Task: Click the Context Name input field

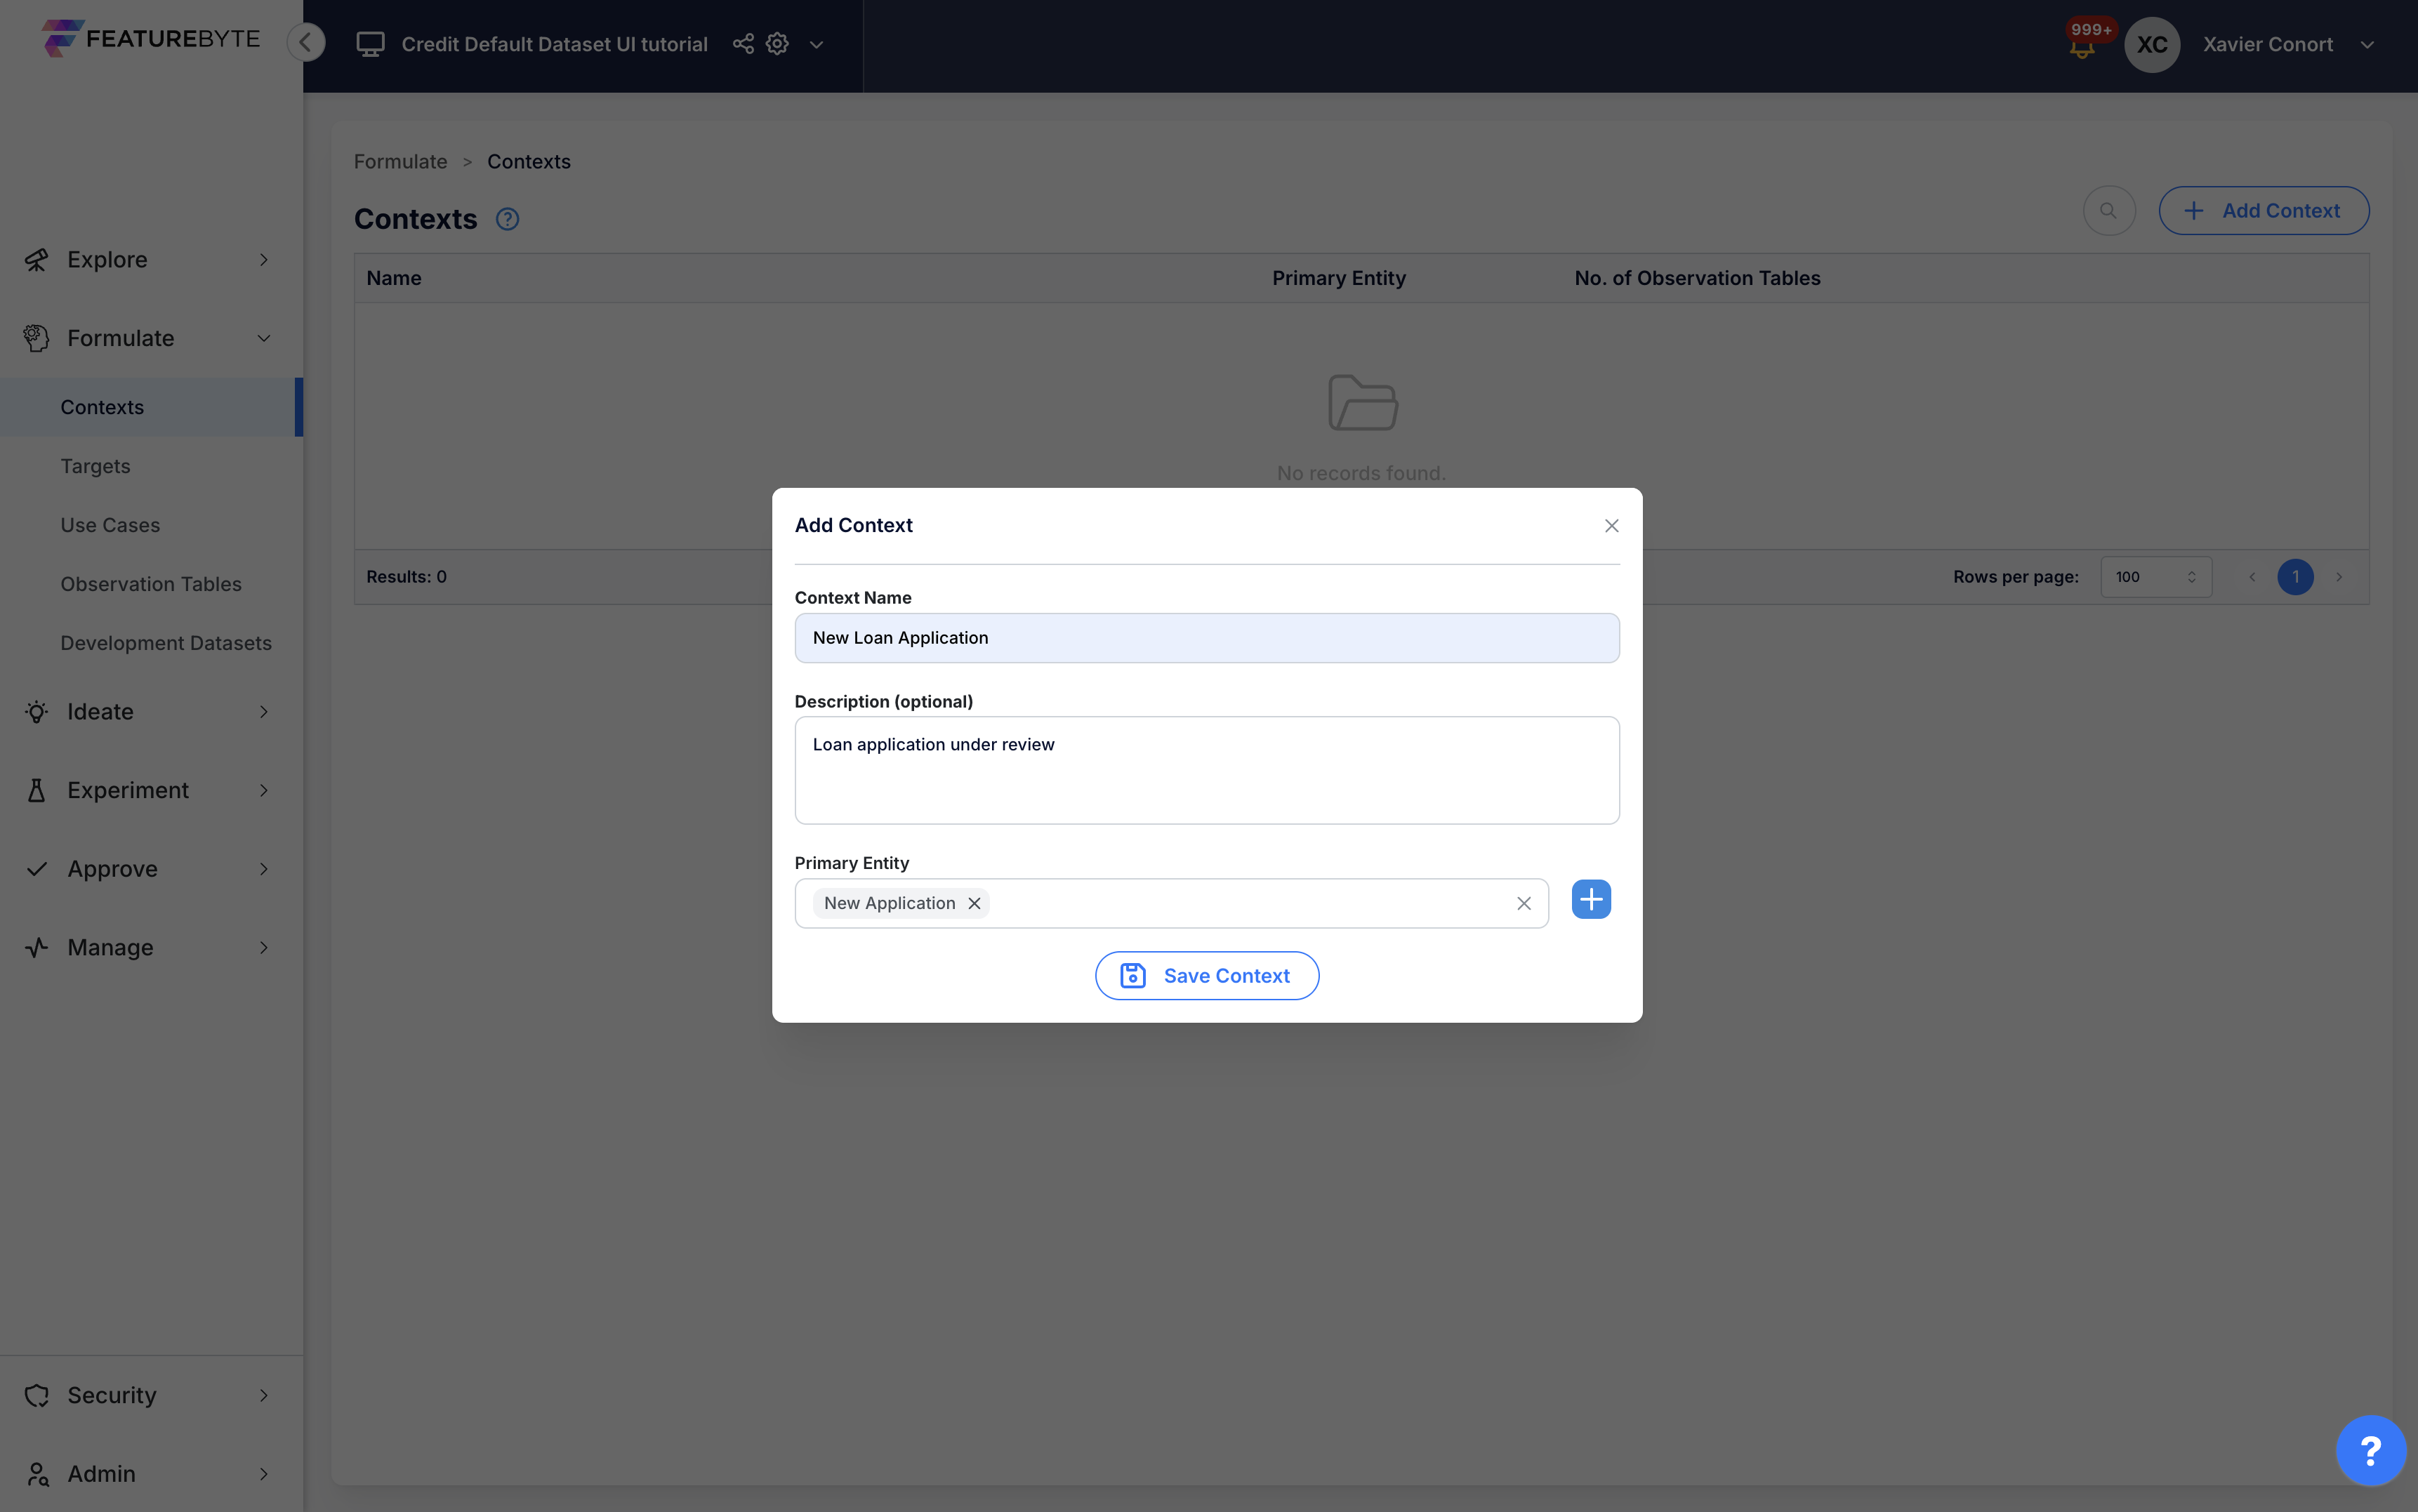Action: pos(1206,637)
